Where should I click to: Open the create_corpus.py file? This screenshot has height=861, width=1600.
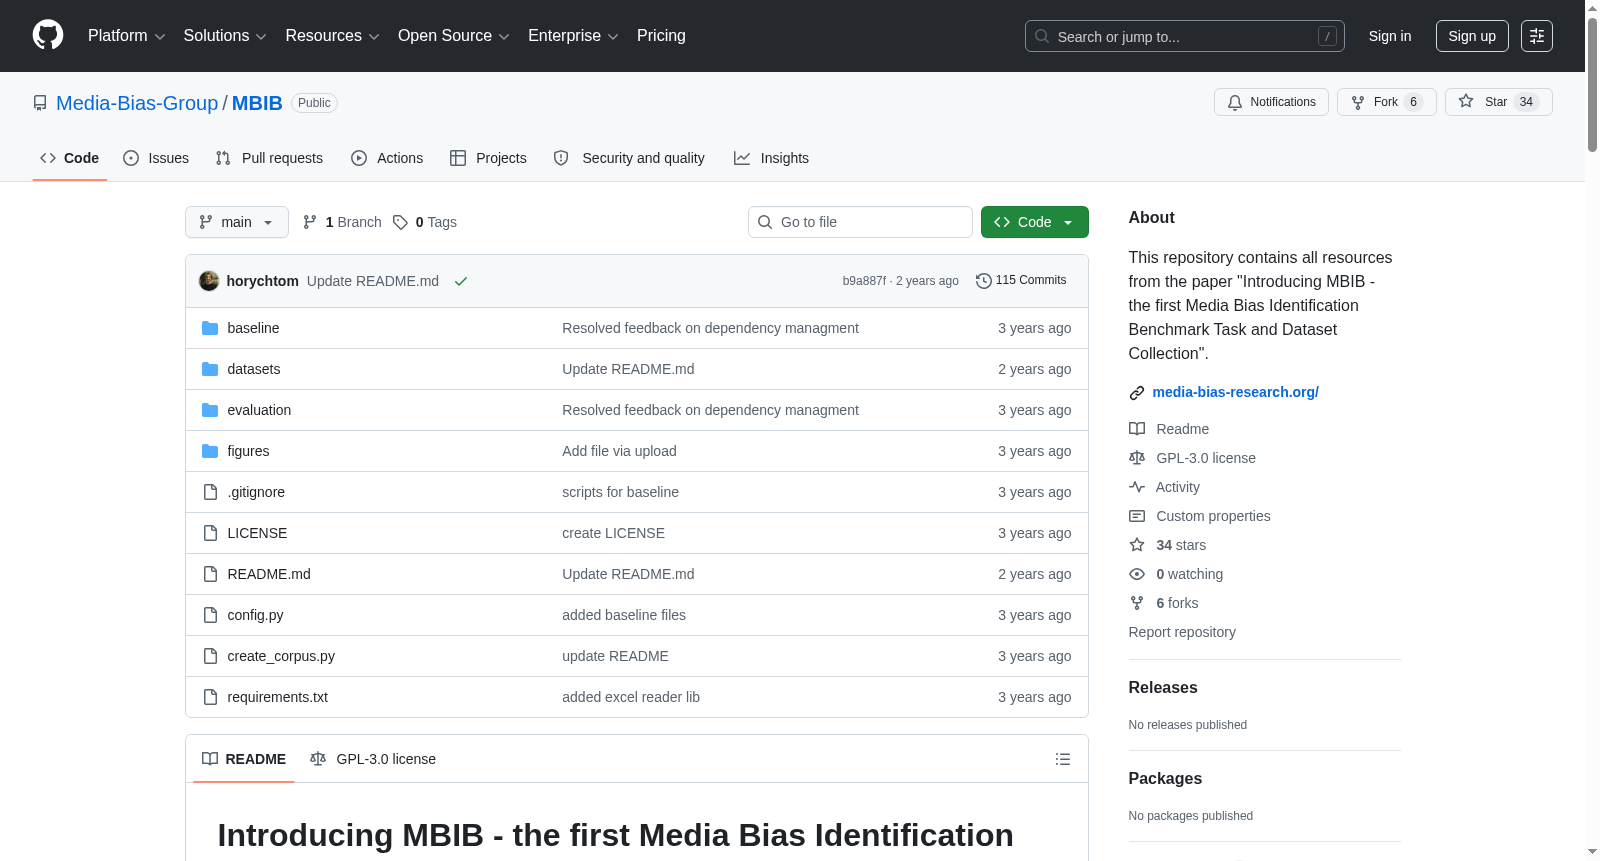281,656
